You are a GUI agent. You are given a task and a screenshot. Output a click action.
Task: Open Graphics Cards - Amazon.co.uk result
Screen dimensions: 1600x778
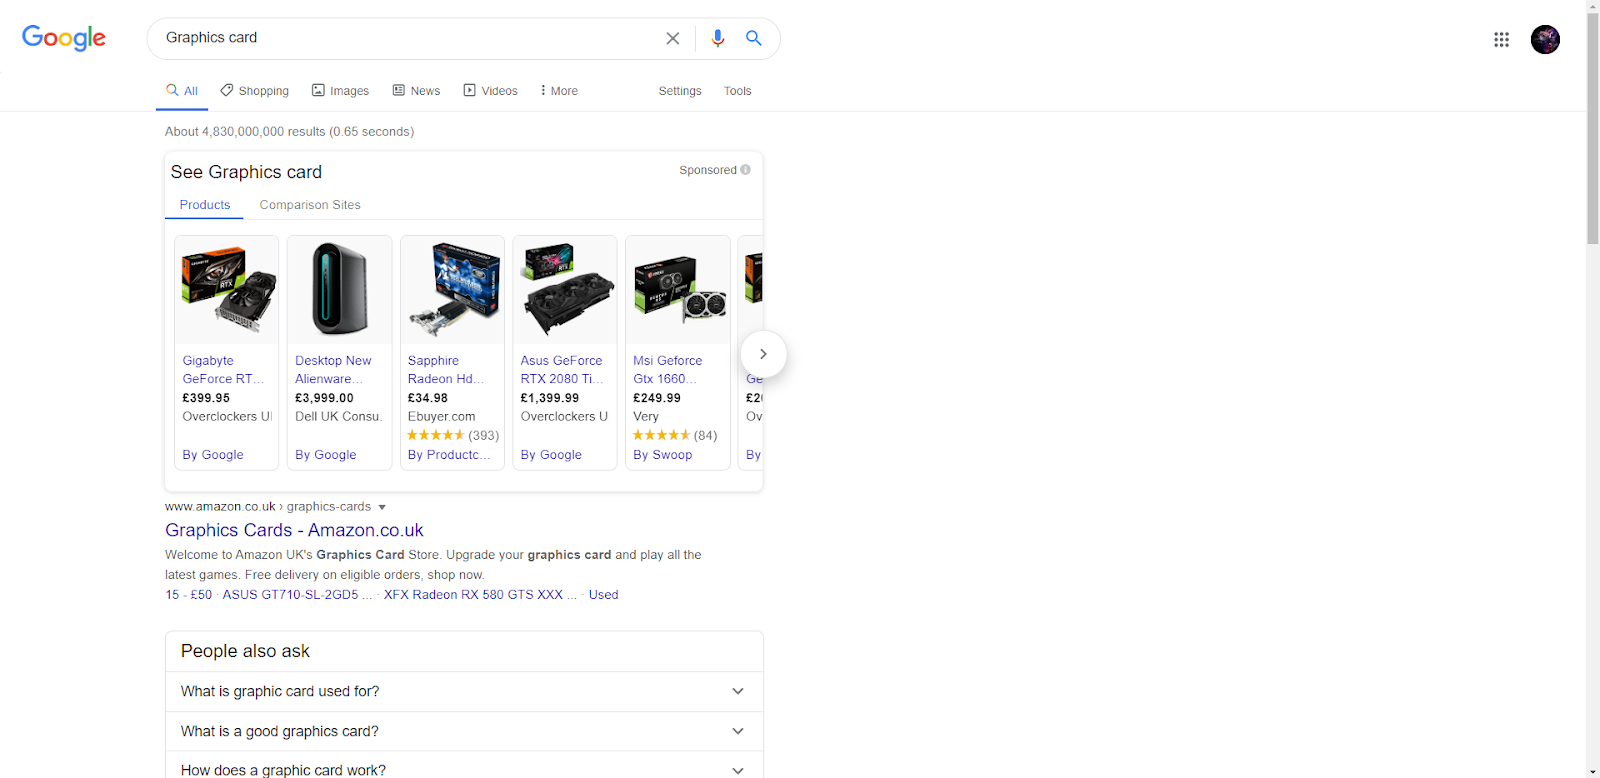[x=294, y=530]
